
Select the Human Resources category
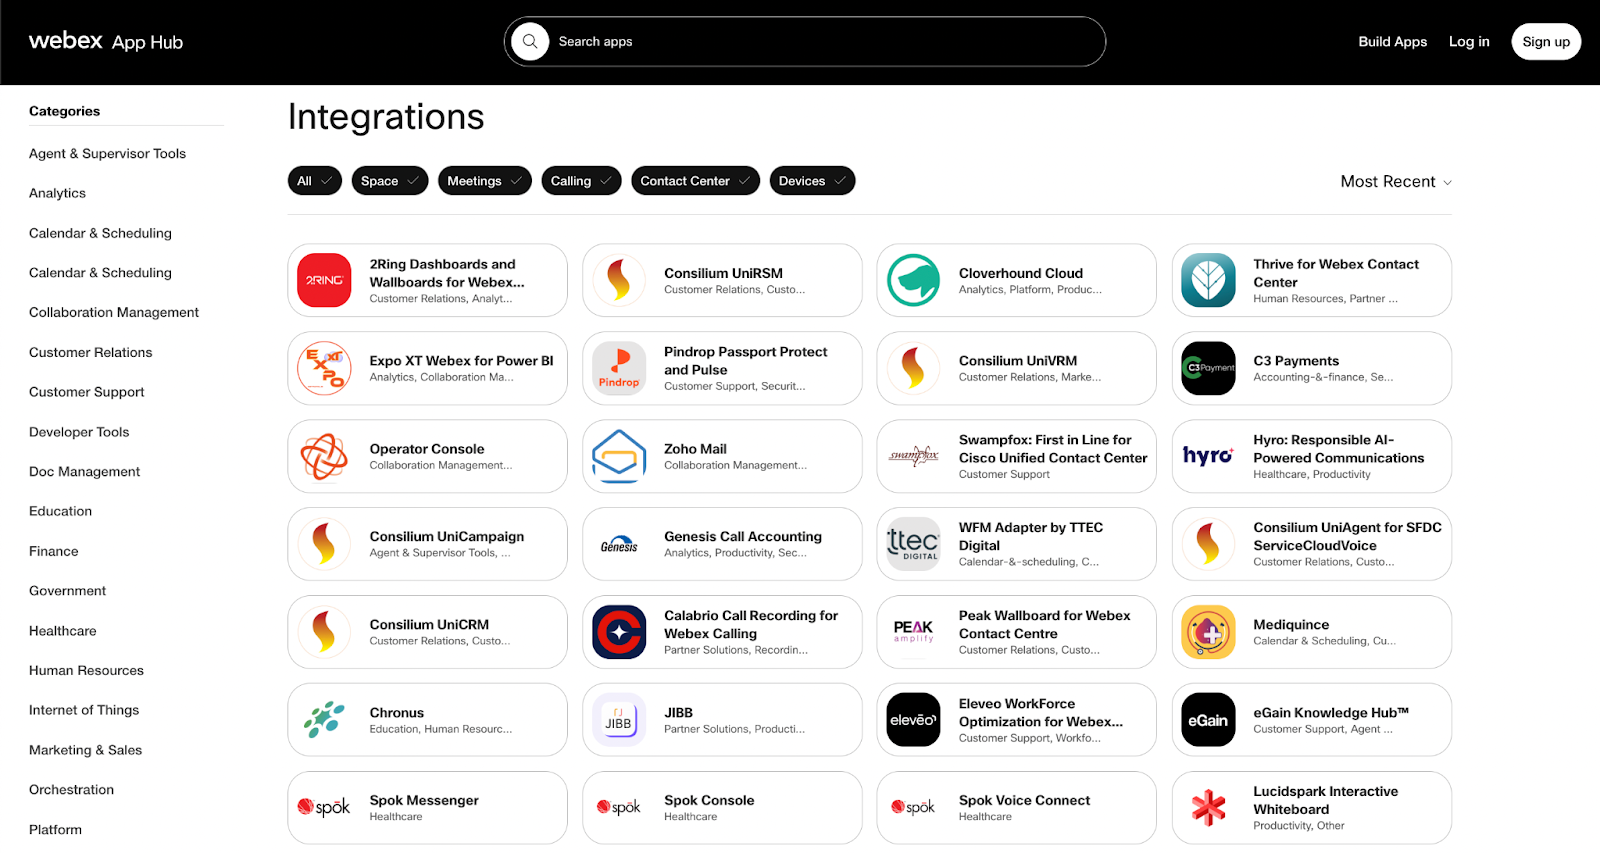click(86, 670)
